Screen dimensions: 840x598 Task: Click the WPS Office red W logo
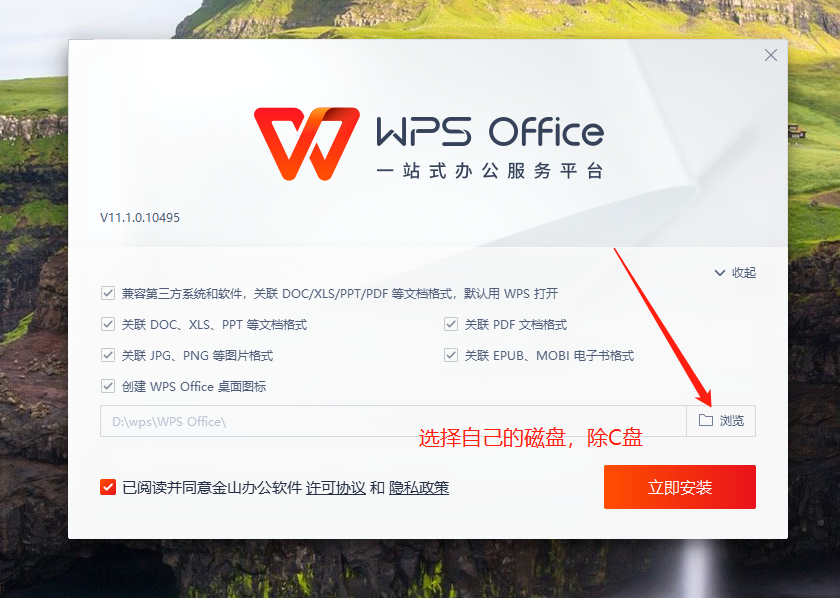(306, 144)
